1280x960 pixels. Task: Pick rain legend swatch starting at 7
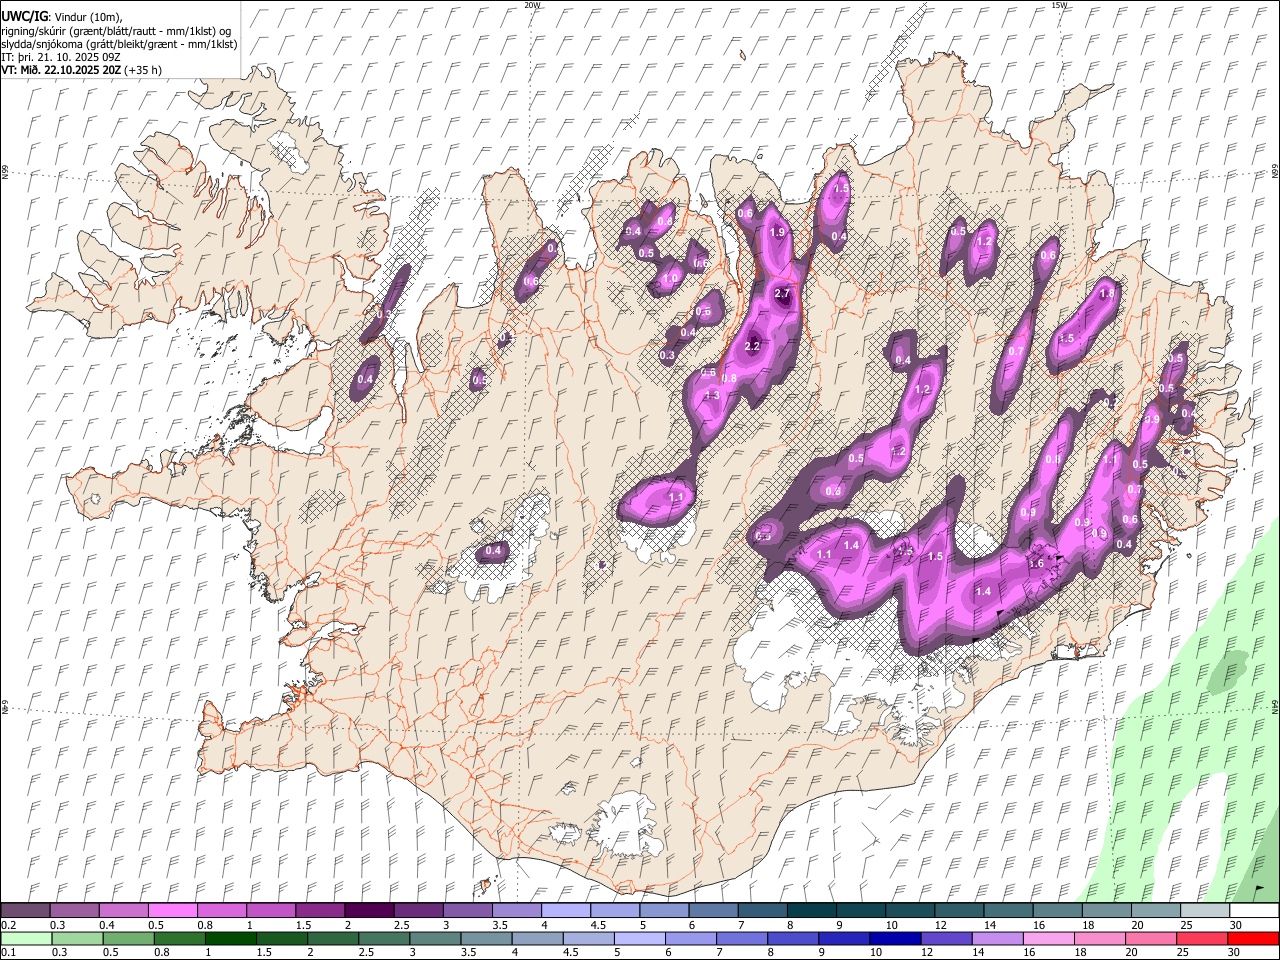pyautogui.click(x=741, y=938)
